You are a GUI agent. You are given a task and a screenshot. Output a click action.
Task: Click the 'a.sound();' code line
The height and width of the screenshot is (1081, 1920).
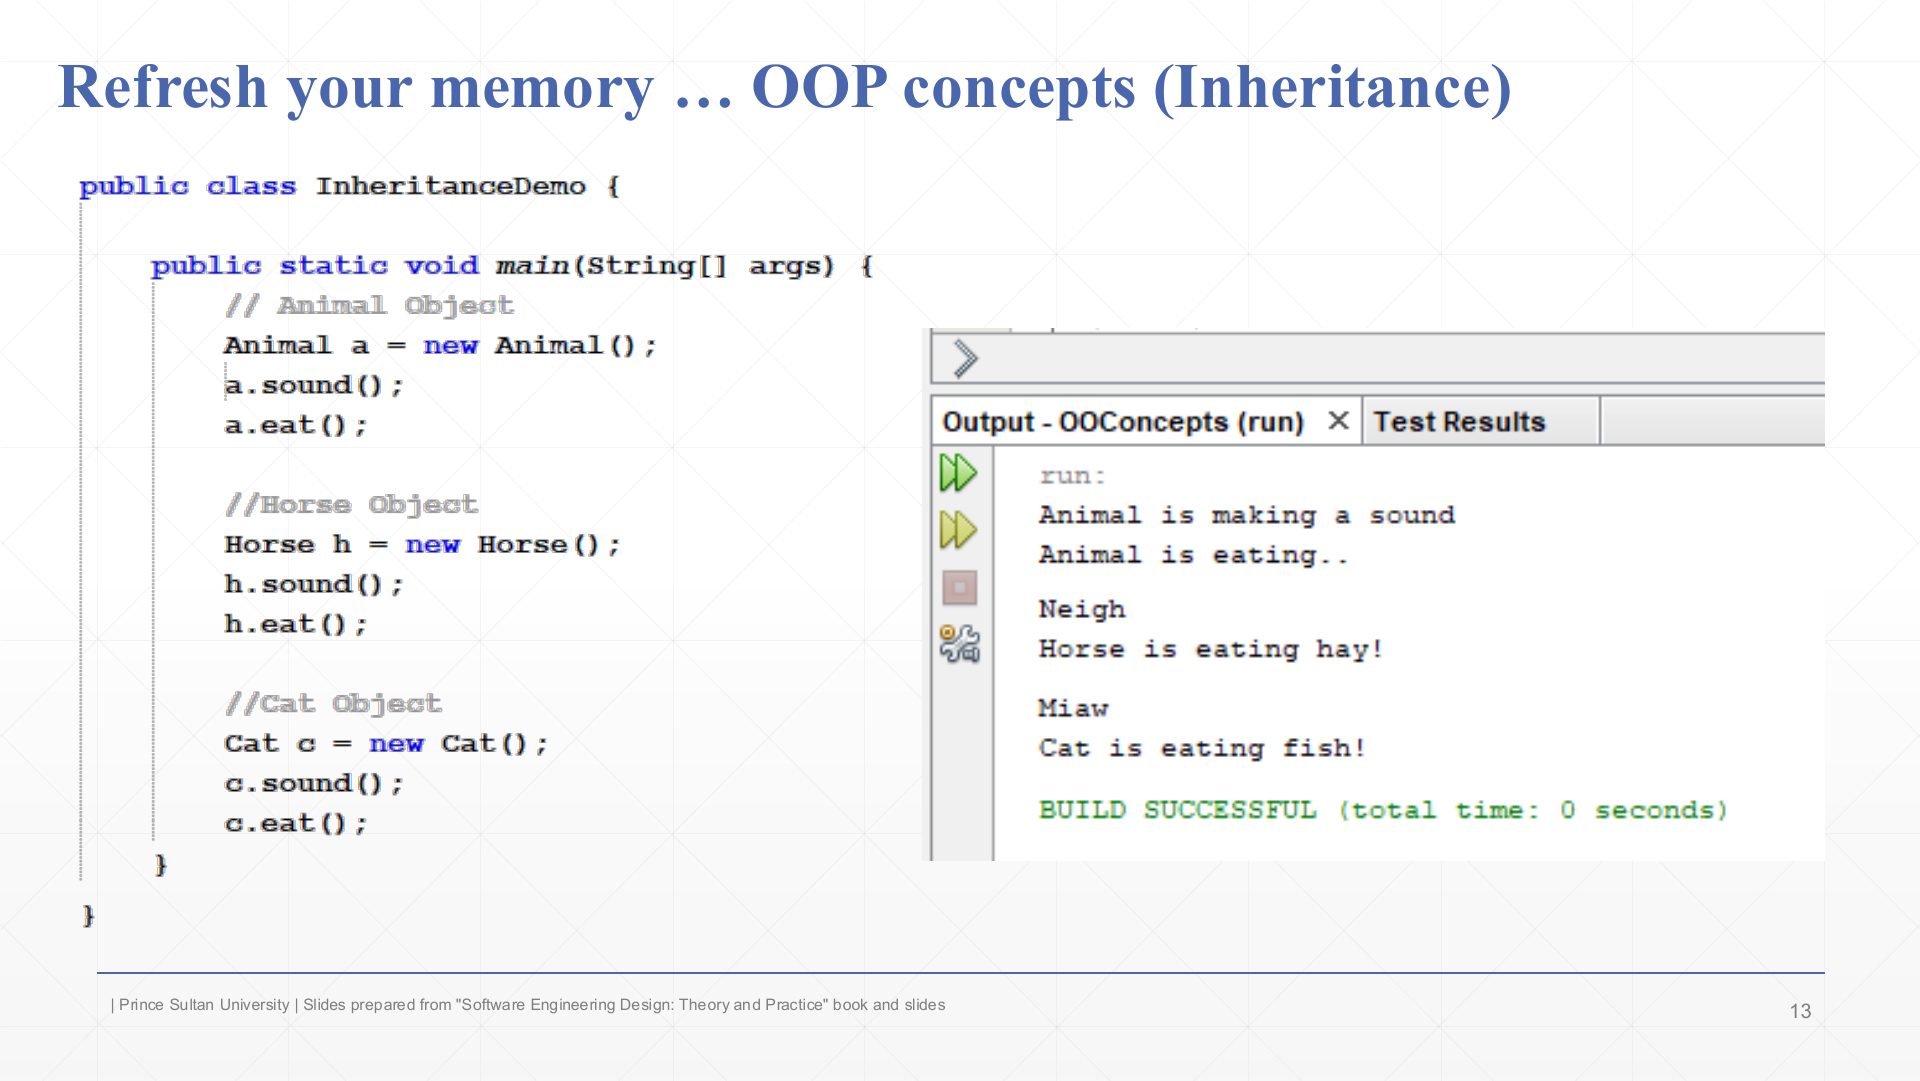[314, 386]
